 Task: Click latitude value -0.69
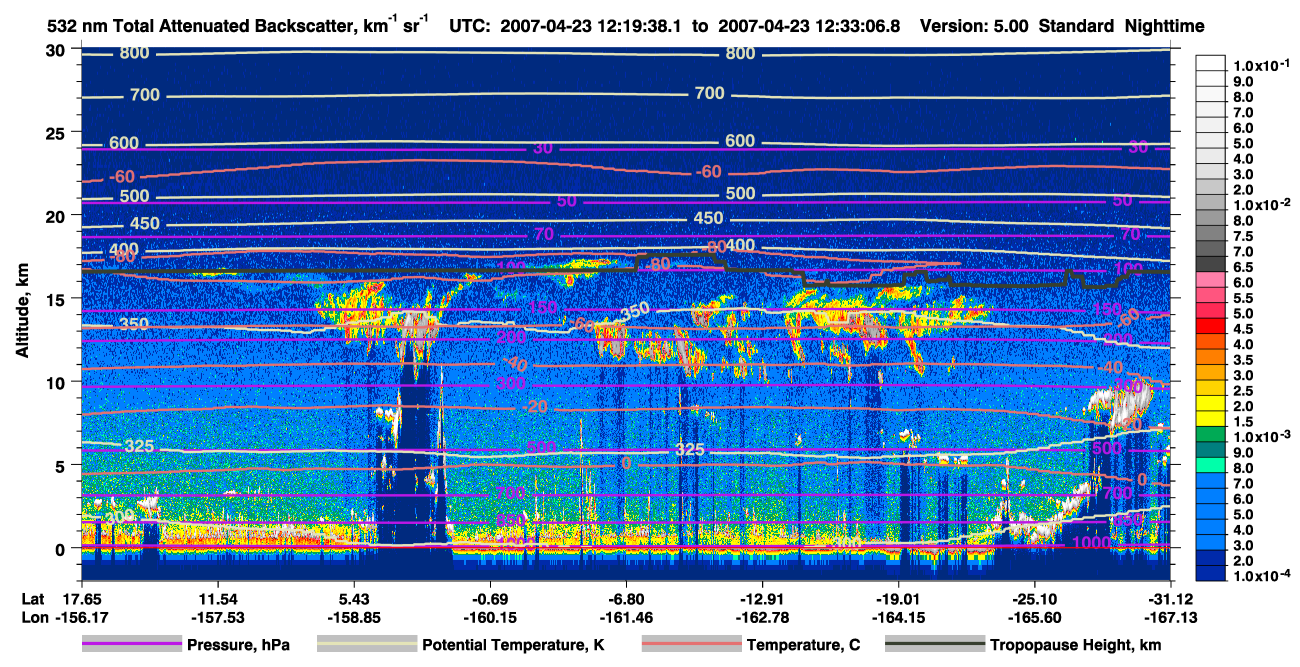pyautogui.click(x=490, y=598)
